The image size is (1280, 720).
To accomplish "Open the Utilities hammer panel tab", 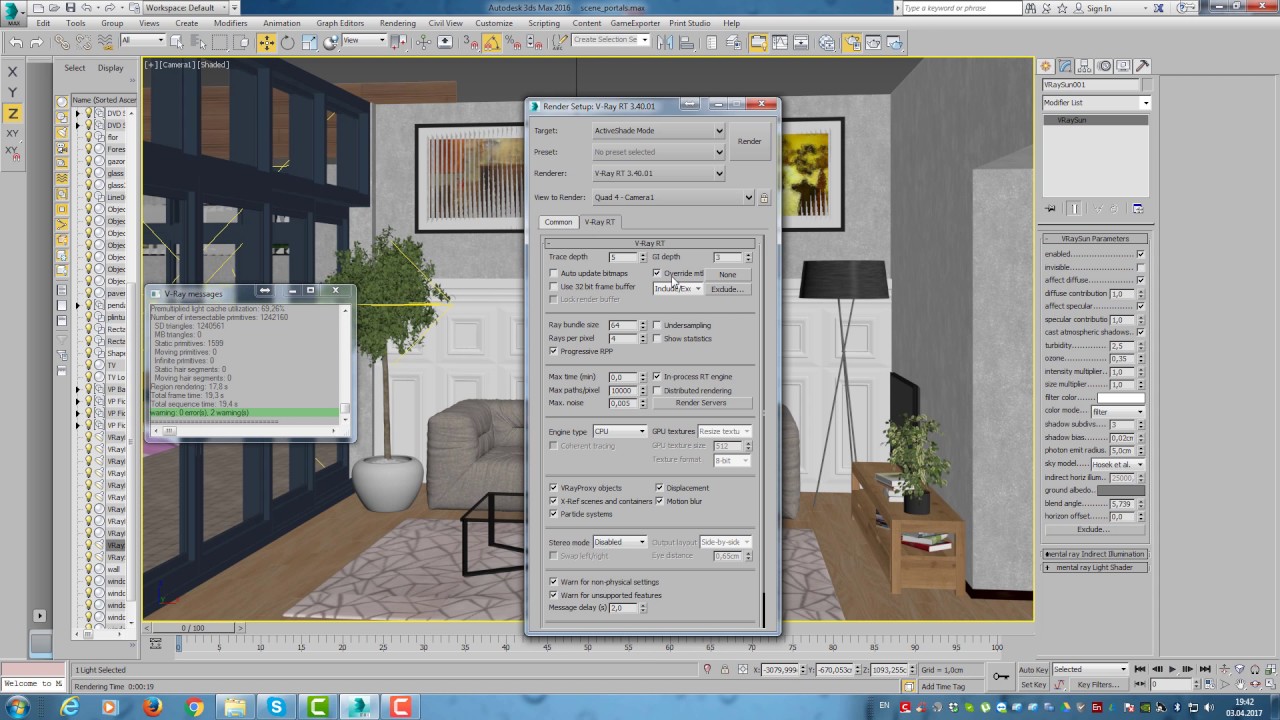I will (1142, 66).
